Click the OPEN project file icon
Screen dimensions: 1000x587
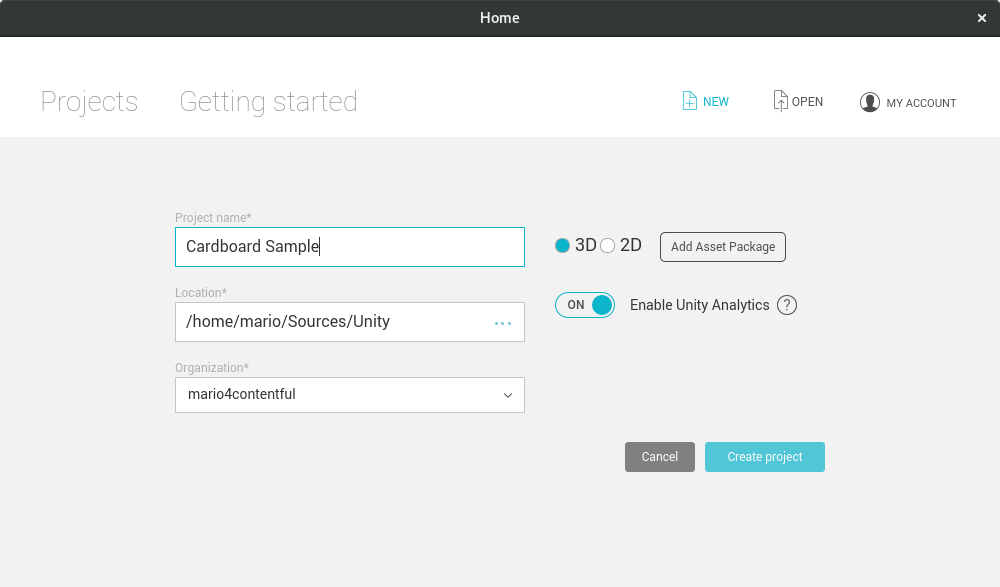click(x=780, y=101)
